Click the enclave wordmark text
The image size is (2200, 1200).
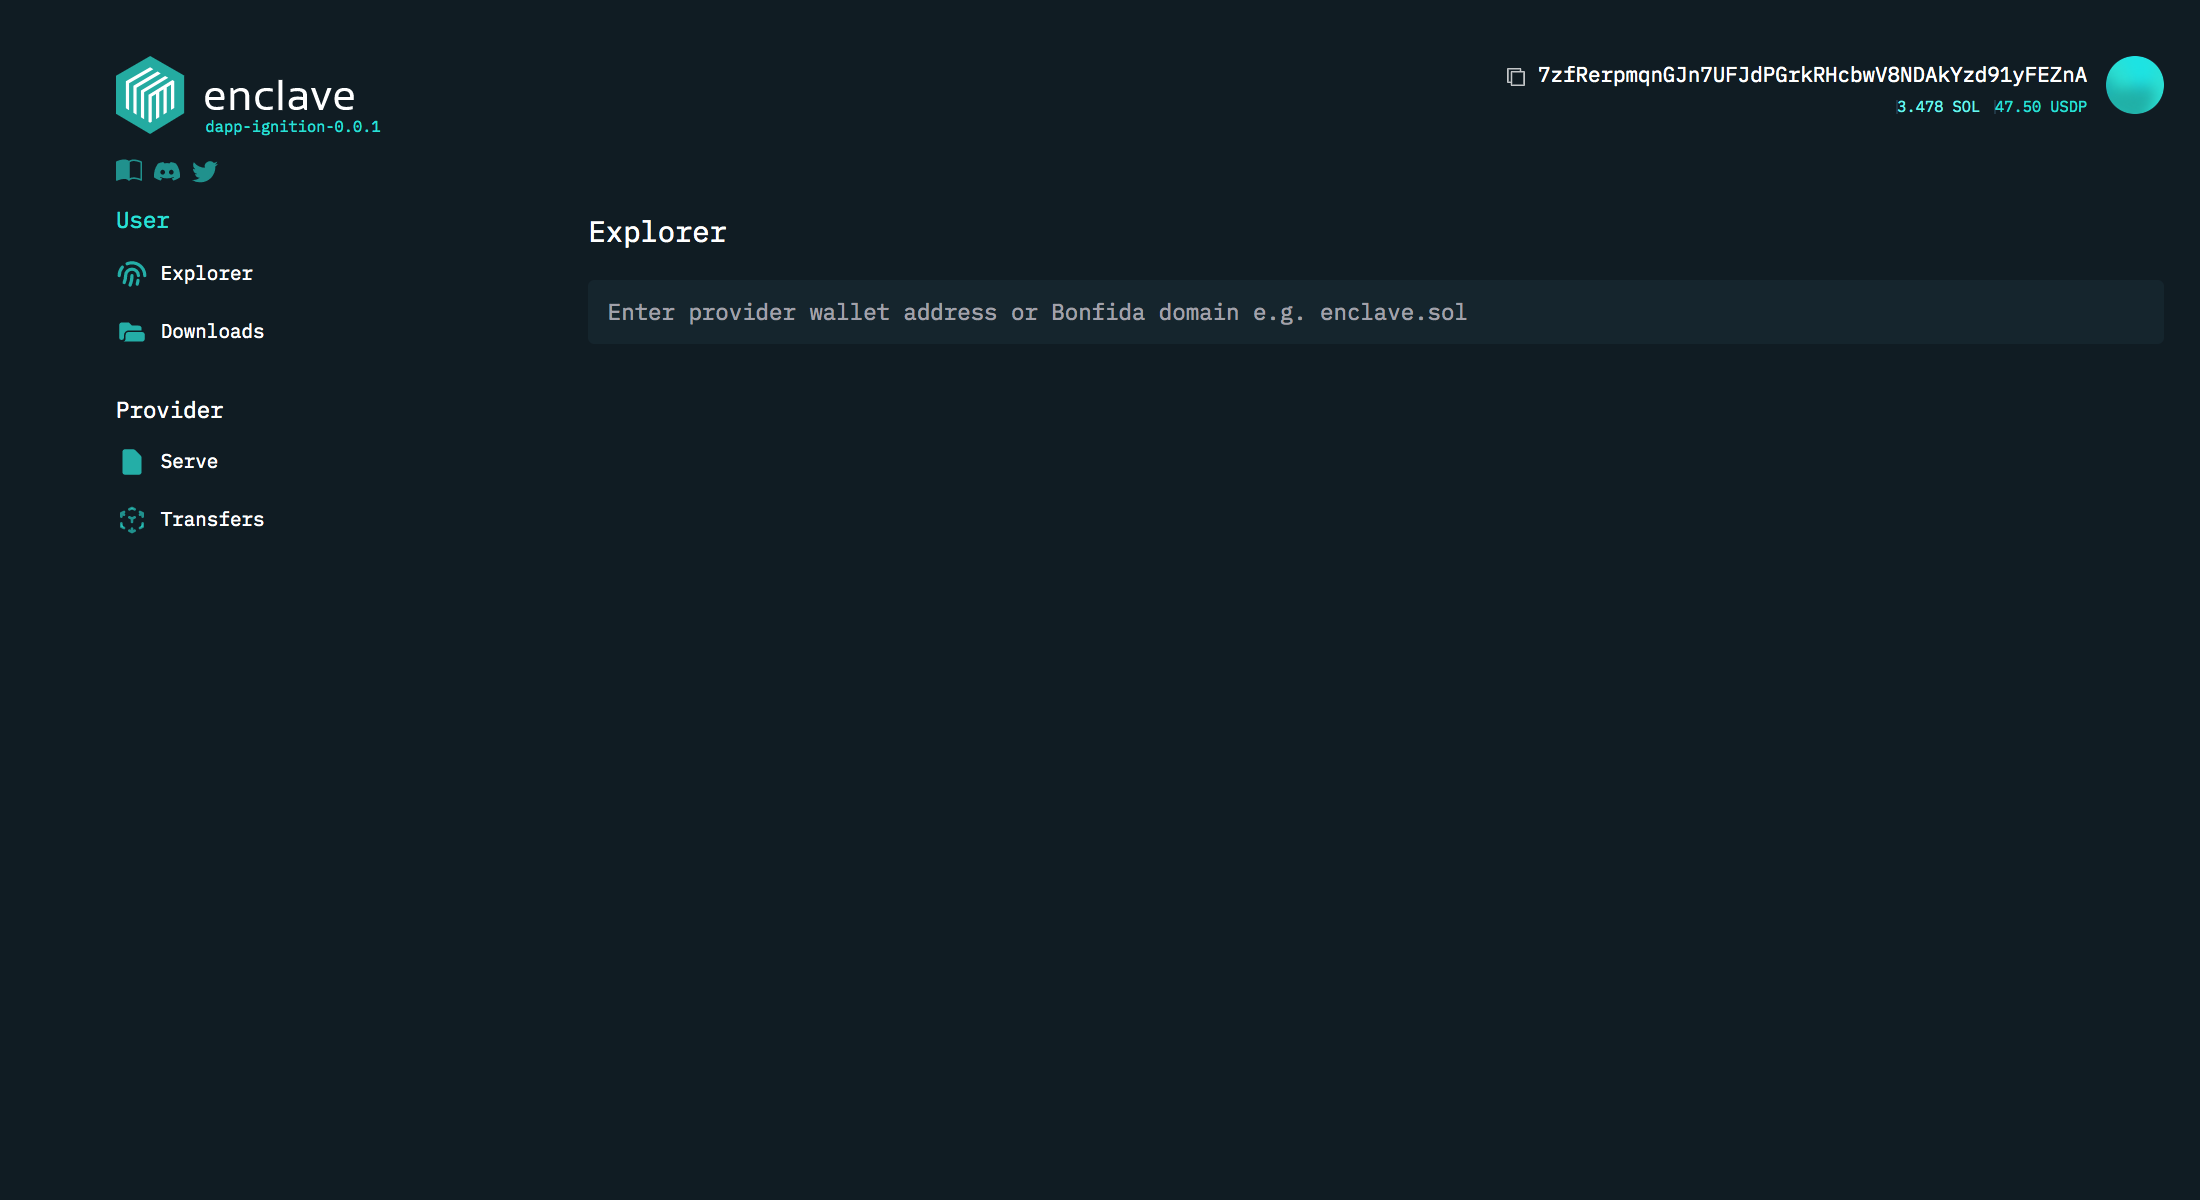click(279, 96)
